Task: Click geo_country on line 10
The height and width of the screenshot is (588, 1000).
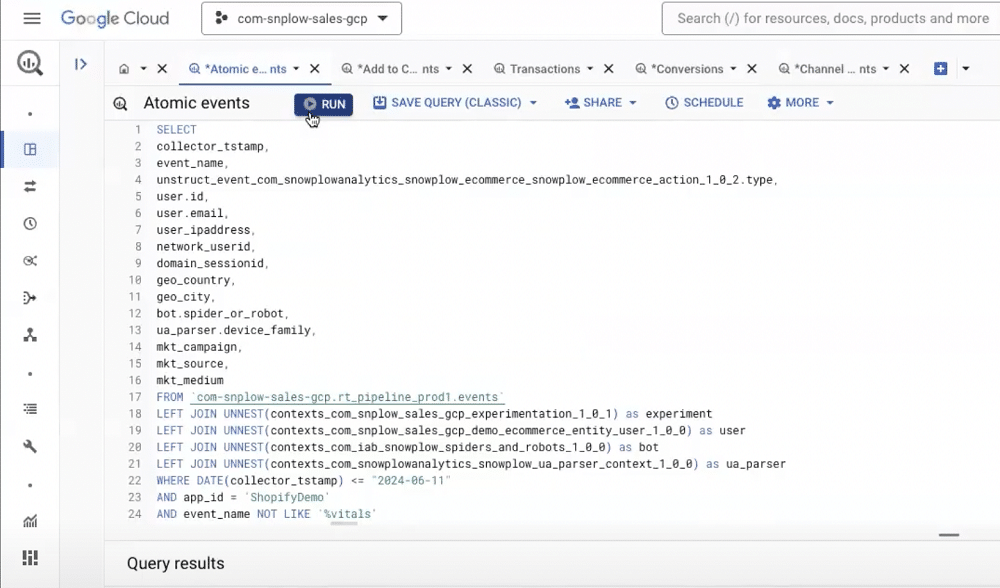Action: pos(193,280)
